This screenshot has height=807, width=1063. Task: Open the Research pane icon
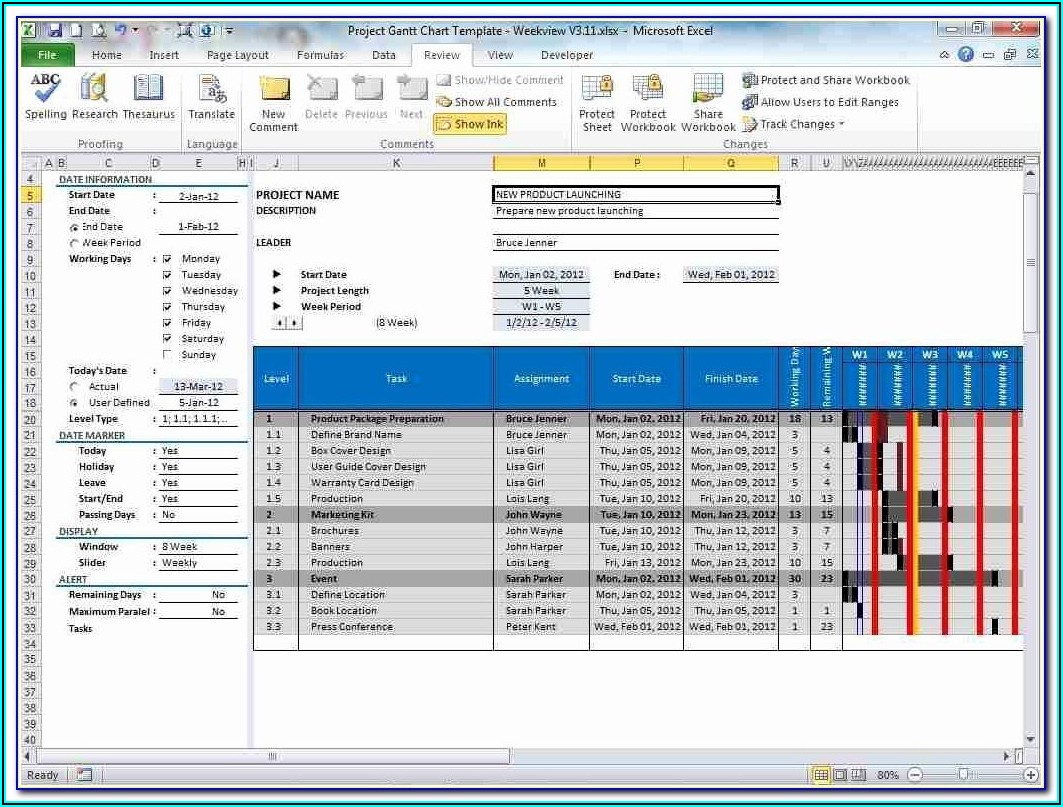click(x=95, y=97)
